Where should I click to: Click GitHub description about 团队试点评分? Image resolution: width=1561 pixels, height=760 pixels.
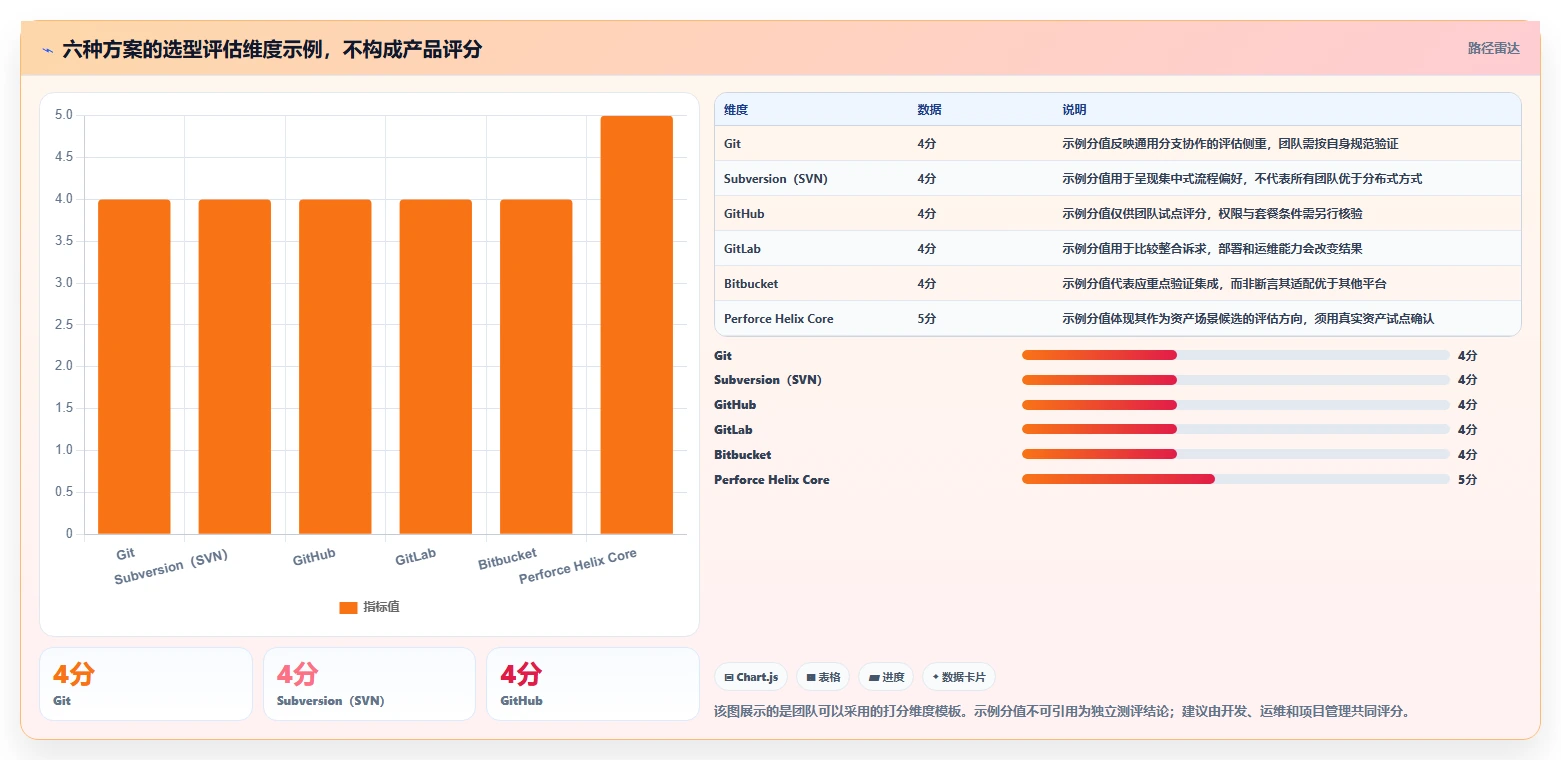click(1212, 213)
